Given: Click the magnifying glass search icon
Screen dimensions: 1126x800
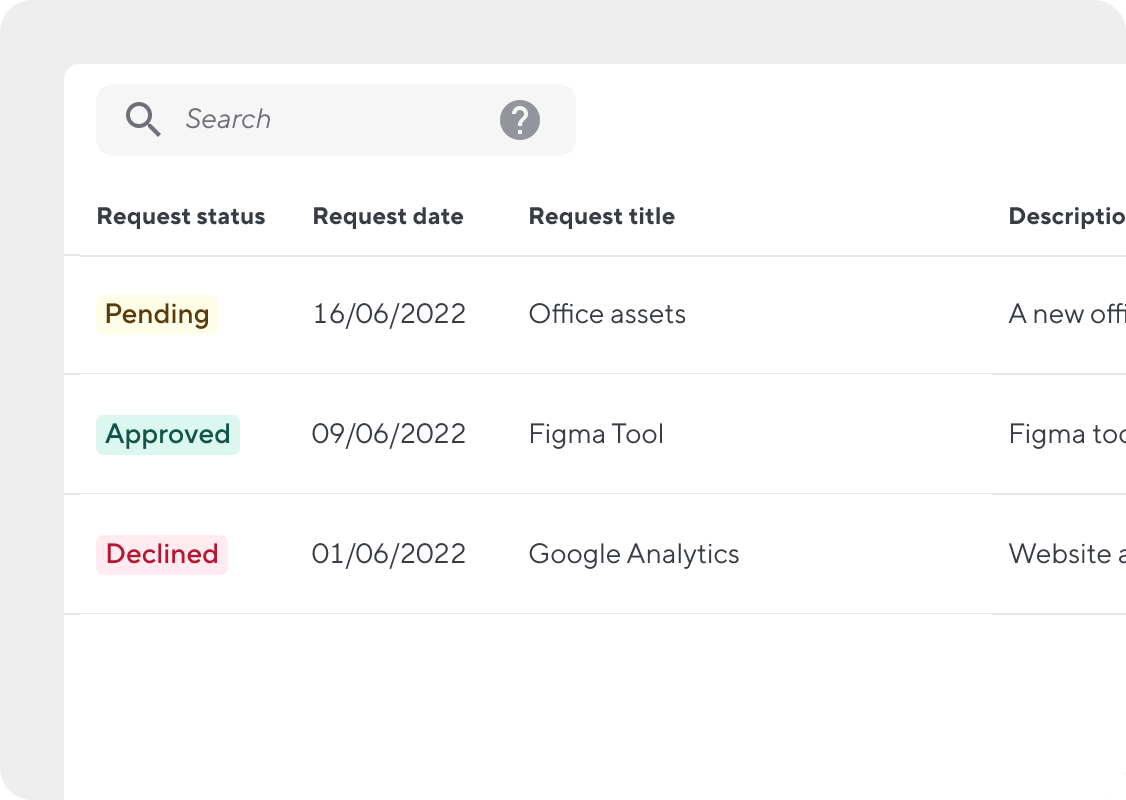Looking at the screenshot, I should pyautogui.click(x=143, y=119).
